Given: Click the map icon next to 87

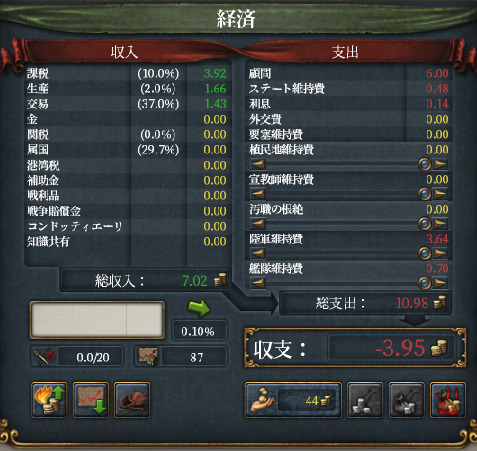Looking at the screenshot, I should [148, 357].
